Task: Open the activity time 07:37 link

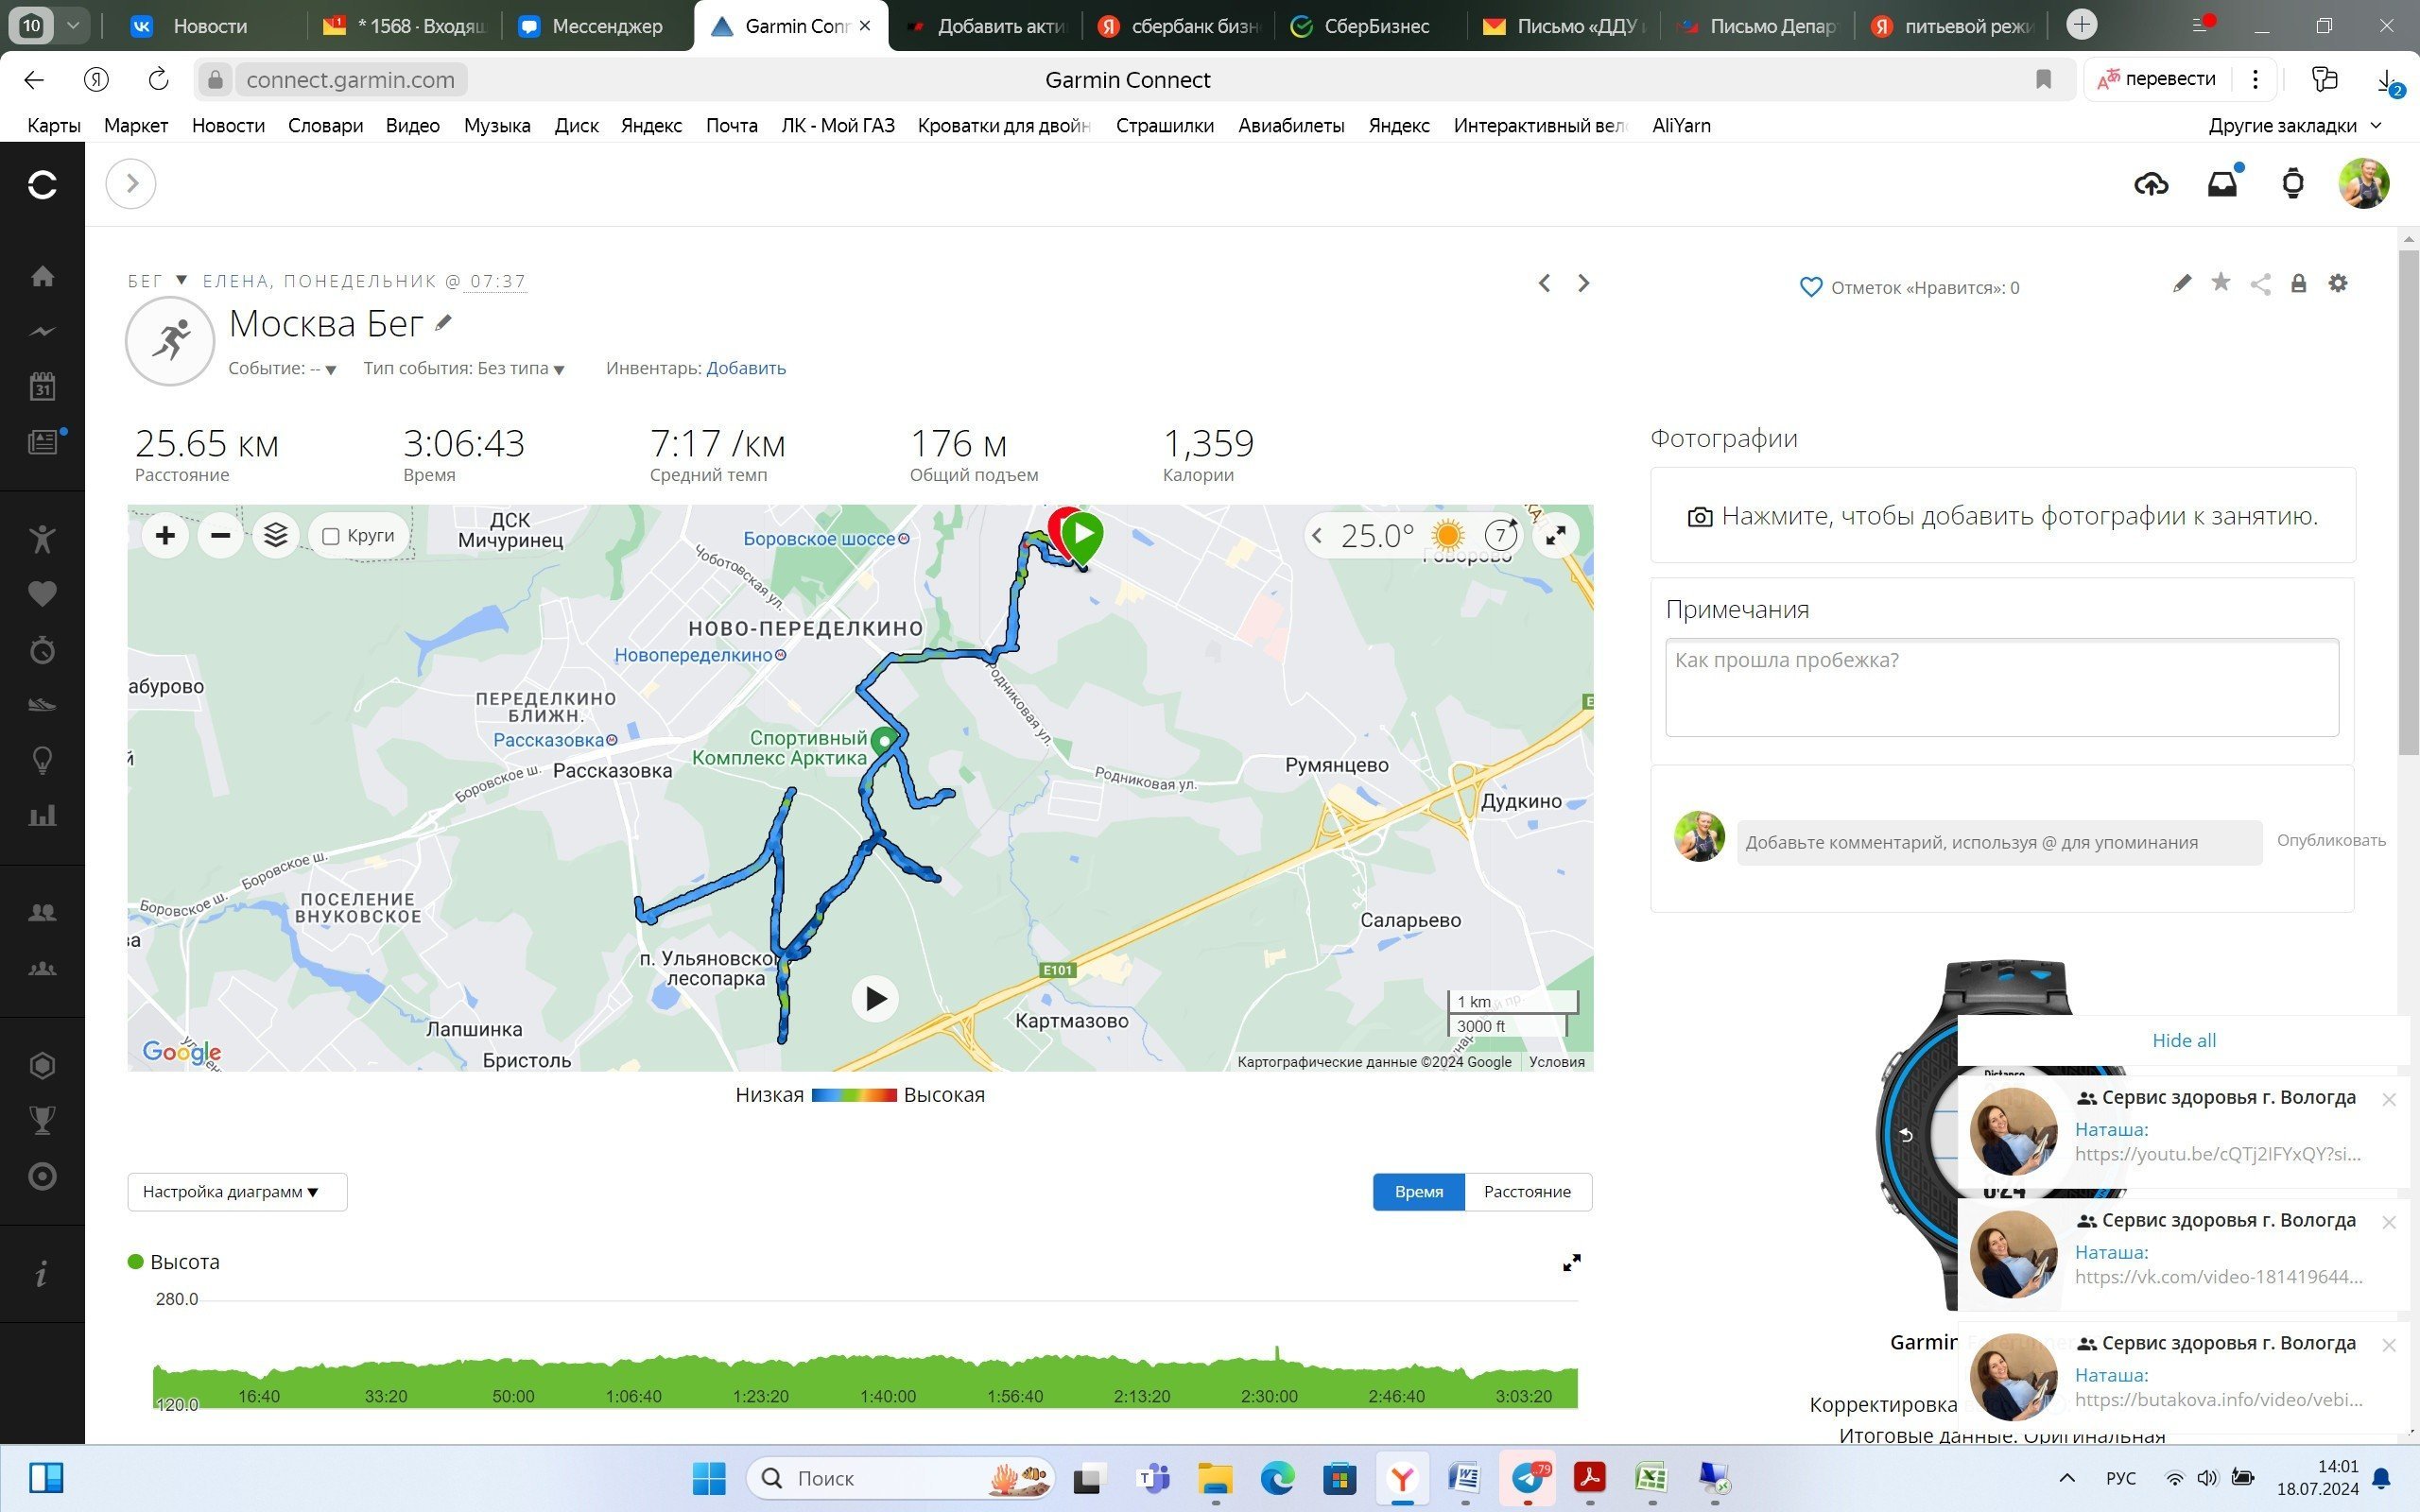Action: pos(497,282)
